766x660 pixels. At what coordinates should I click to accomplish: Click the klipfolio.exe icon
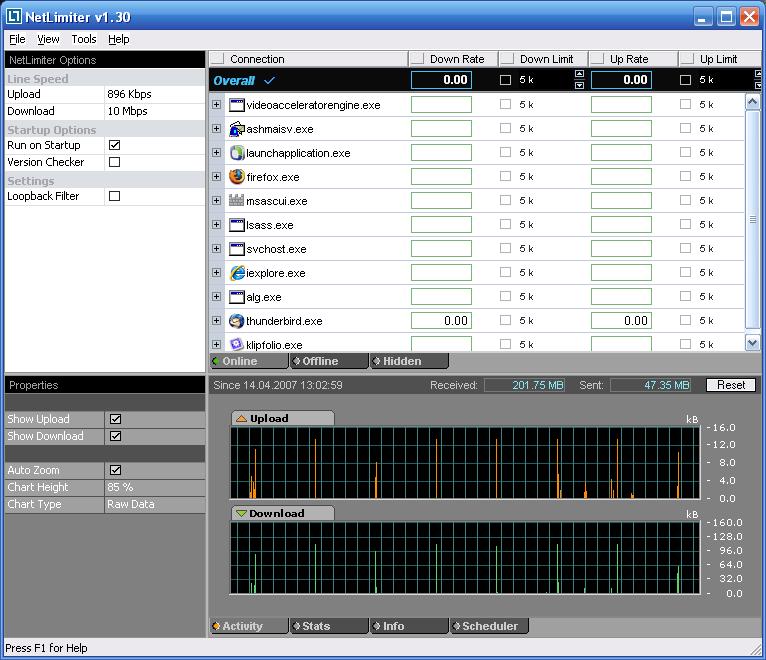point(237,344)
